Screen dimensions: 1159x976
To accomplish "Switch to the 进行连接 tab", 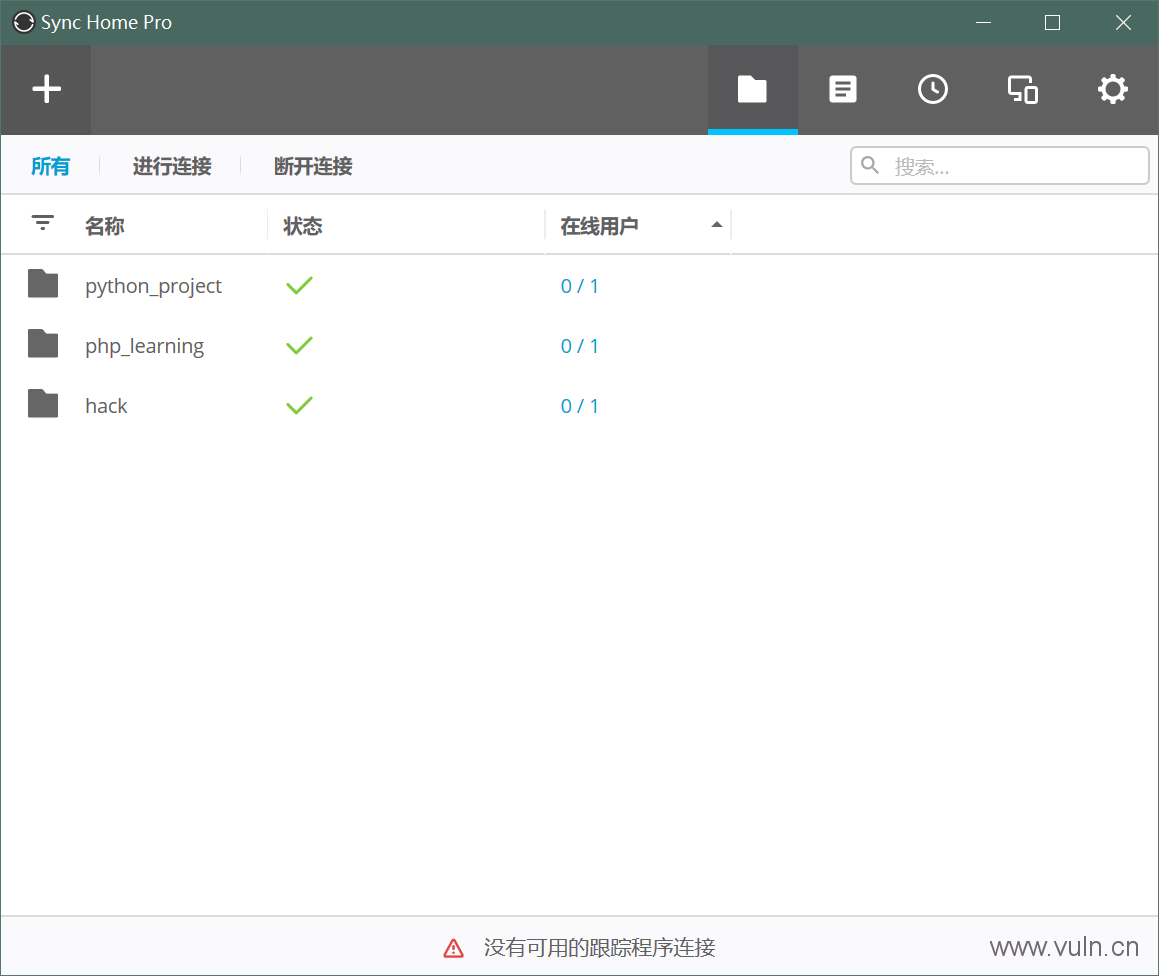I will tap(172, 166).
